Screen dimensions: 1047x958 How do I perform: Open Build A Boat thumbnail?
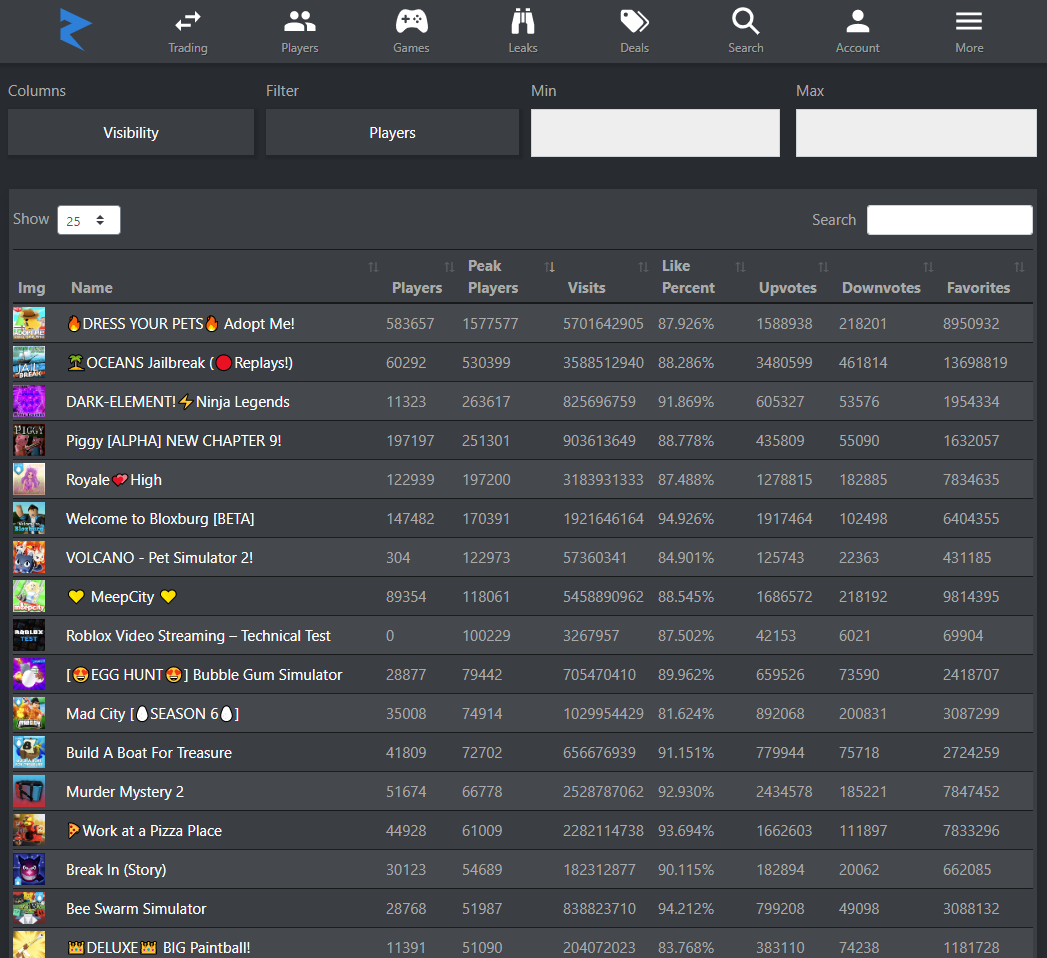point(29,753)
